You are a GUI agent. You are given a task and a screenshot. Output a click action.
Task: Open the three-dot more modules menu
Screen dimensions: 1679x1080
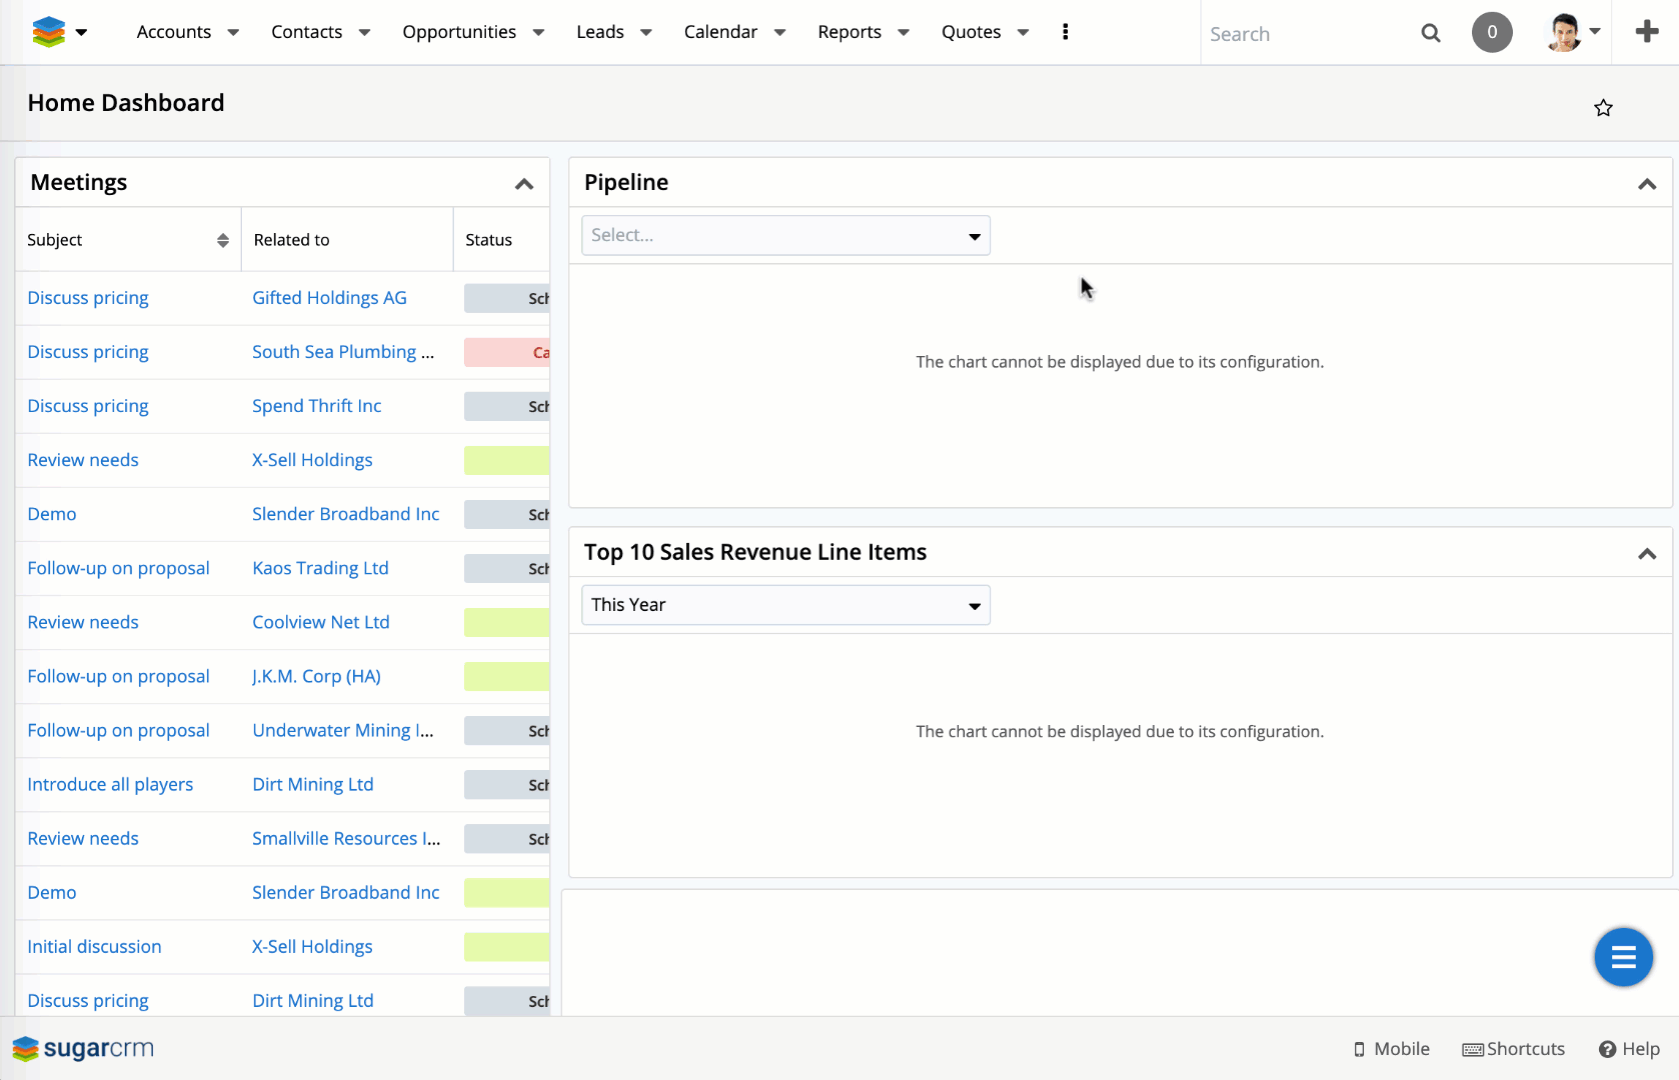click(x=1065, y=32)
